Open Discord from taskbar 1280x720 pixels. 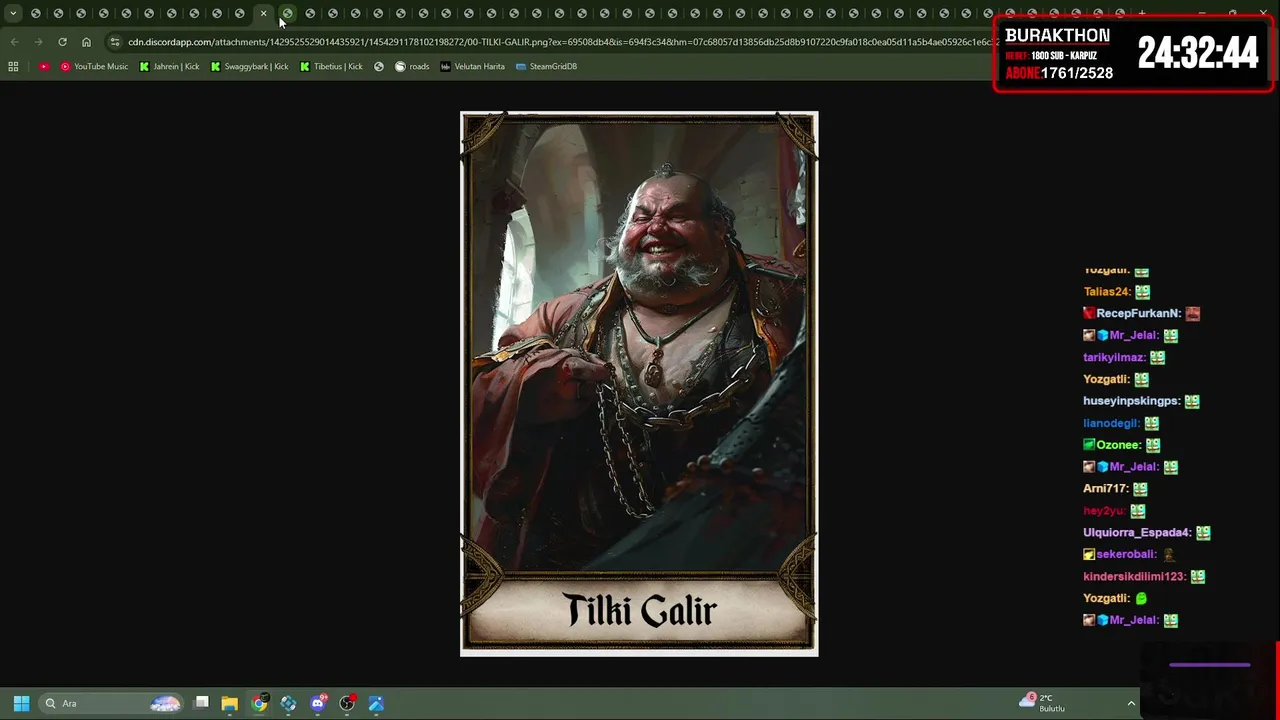click(318, 703)
